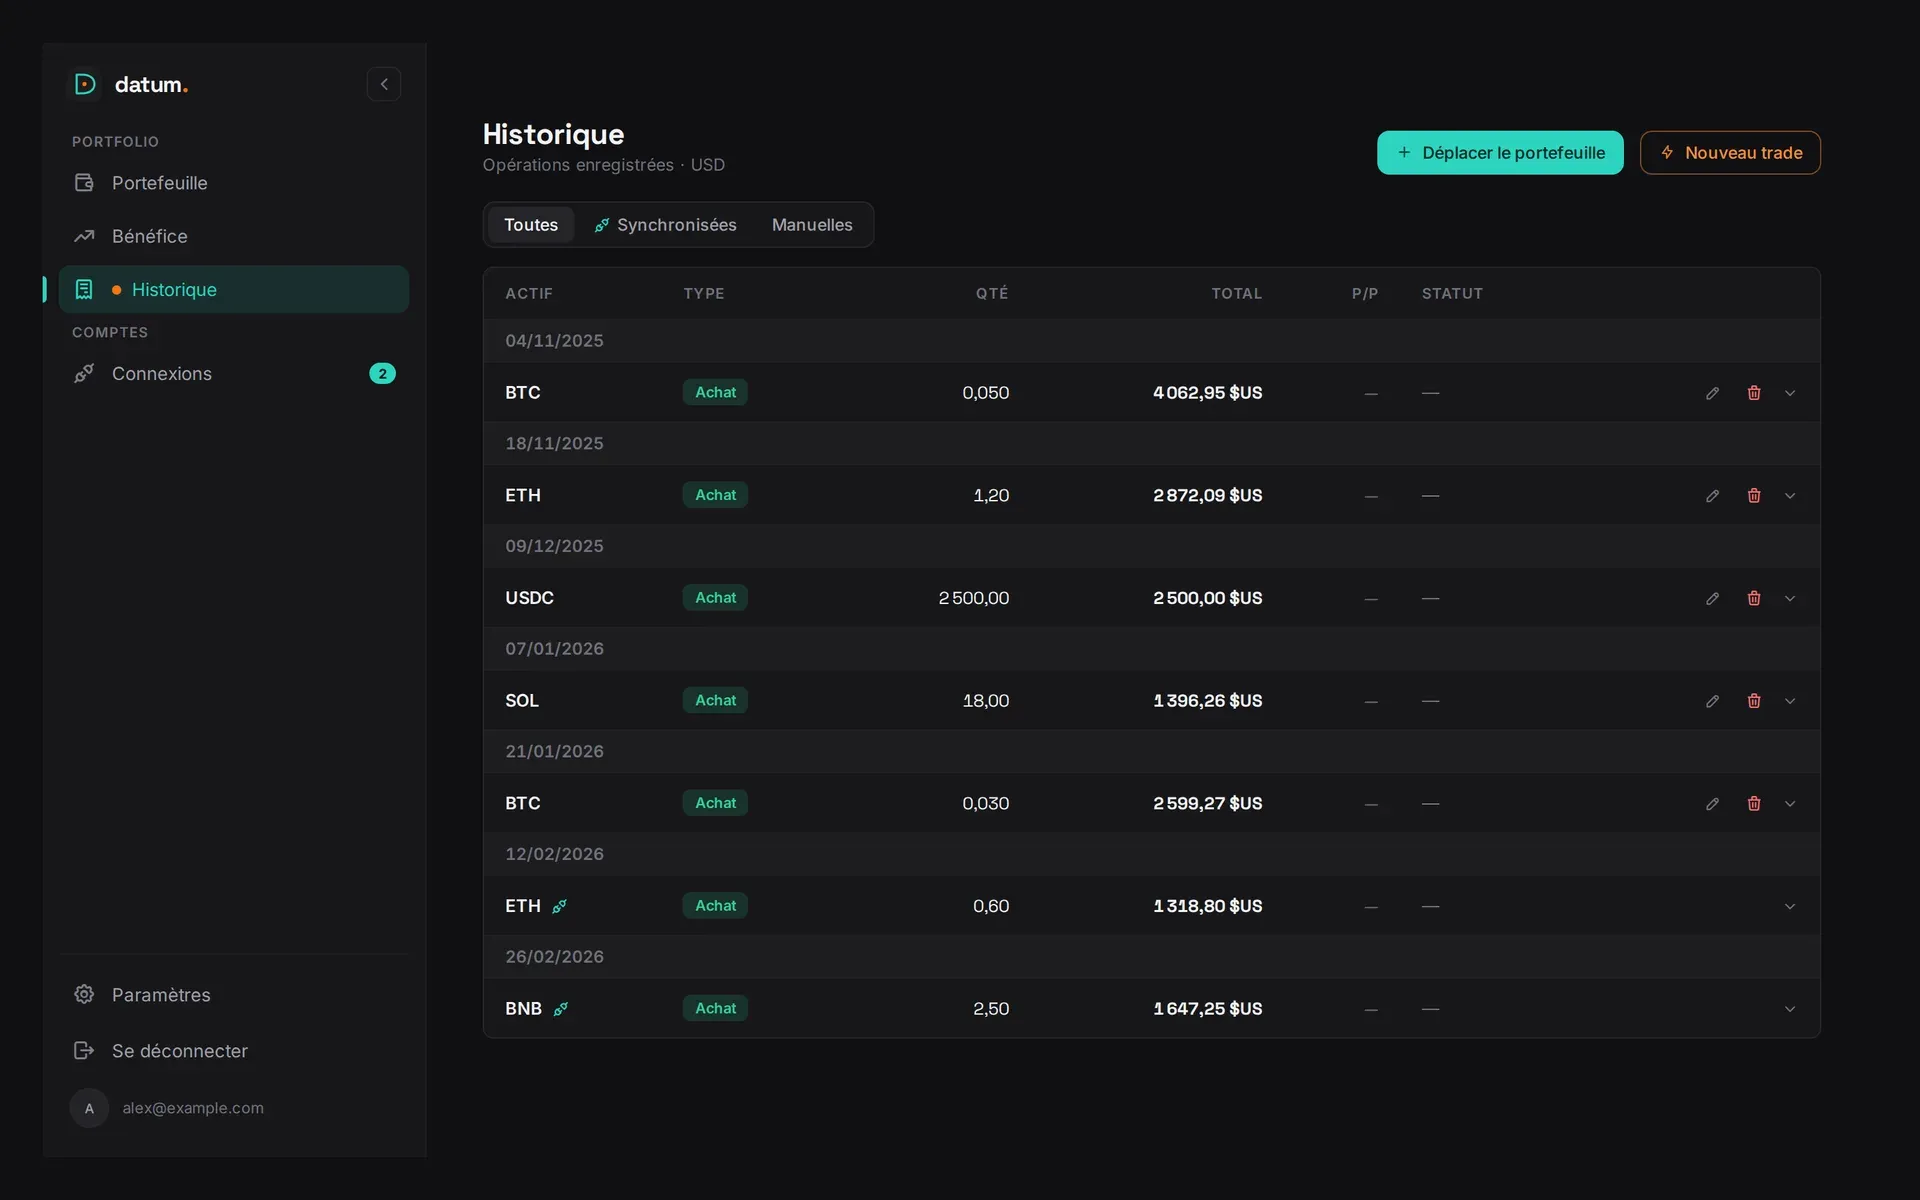Edit the 04/11/2025 BTC trade

[x=1712, y=393]
